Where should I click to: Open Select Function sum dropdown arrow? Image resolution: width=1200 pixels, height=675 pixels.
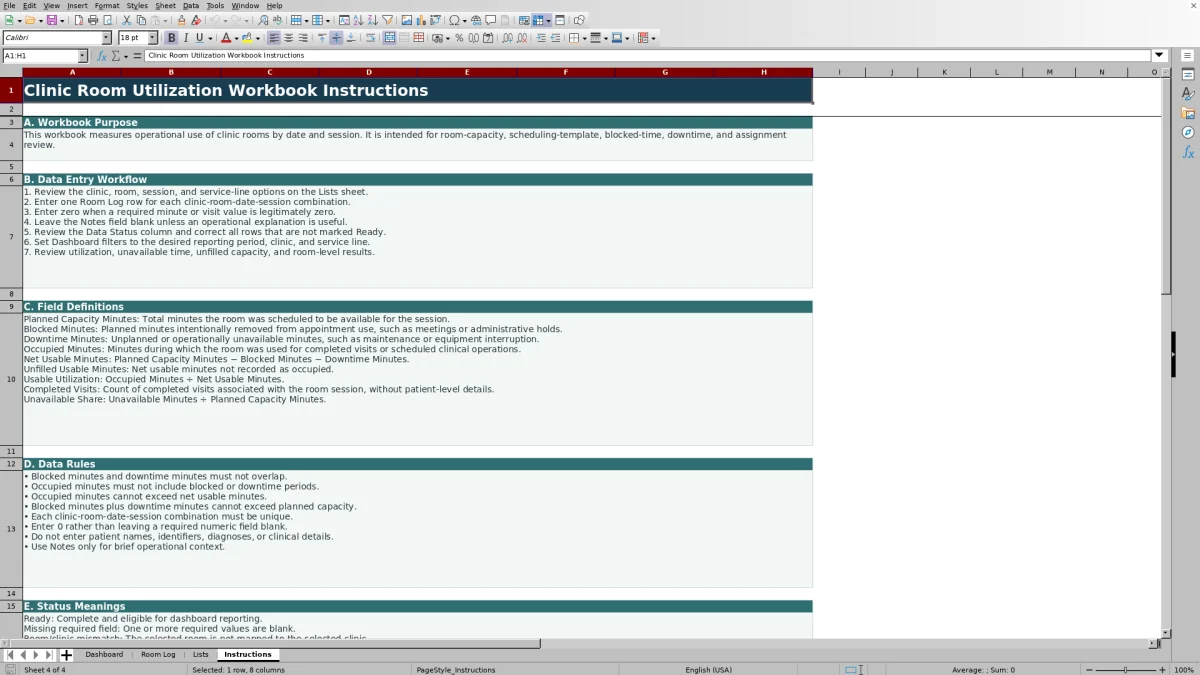126,56
